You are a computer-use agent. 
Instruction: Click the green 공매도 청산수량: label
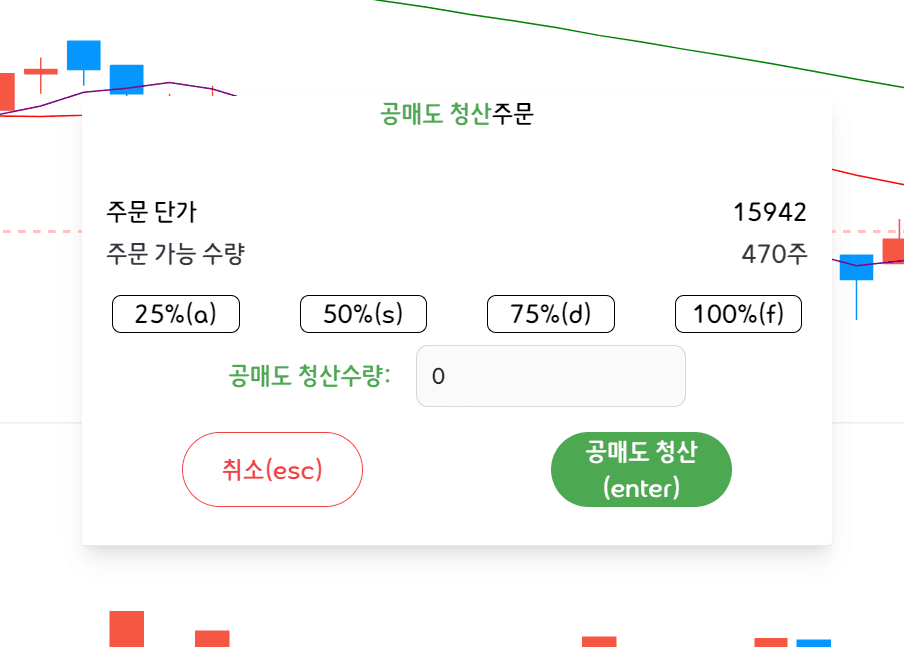(310, 376)
